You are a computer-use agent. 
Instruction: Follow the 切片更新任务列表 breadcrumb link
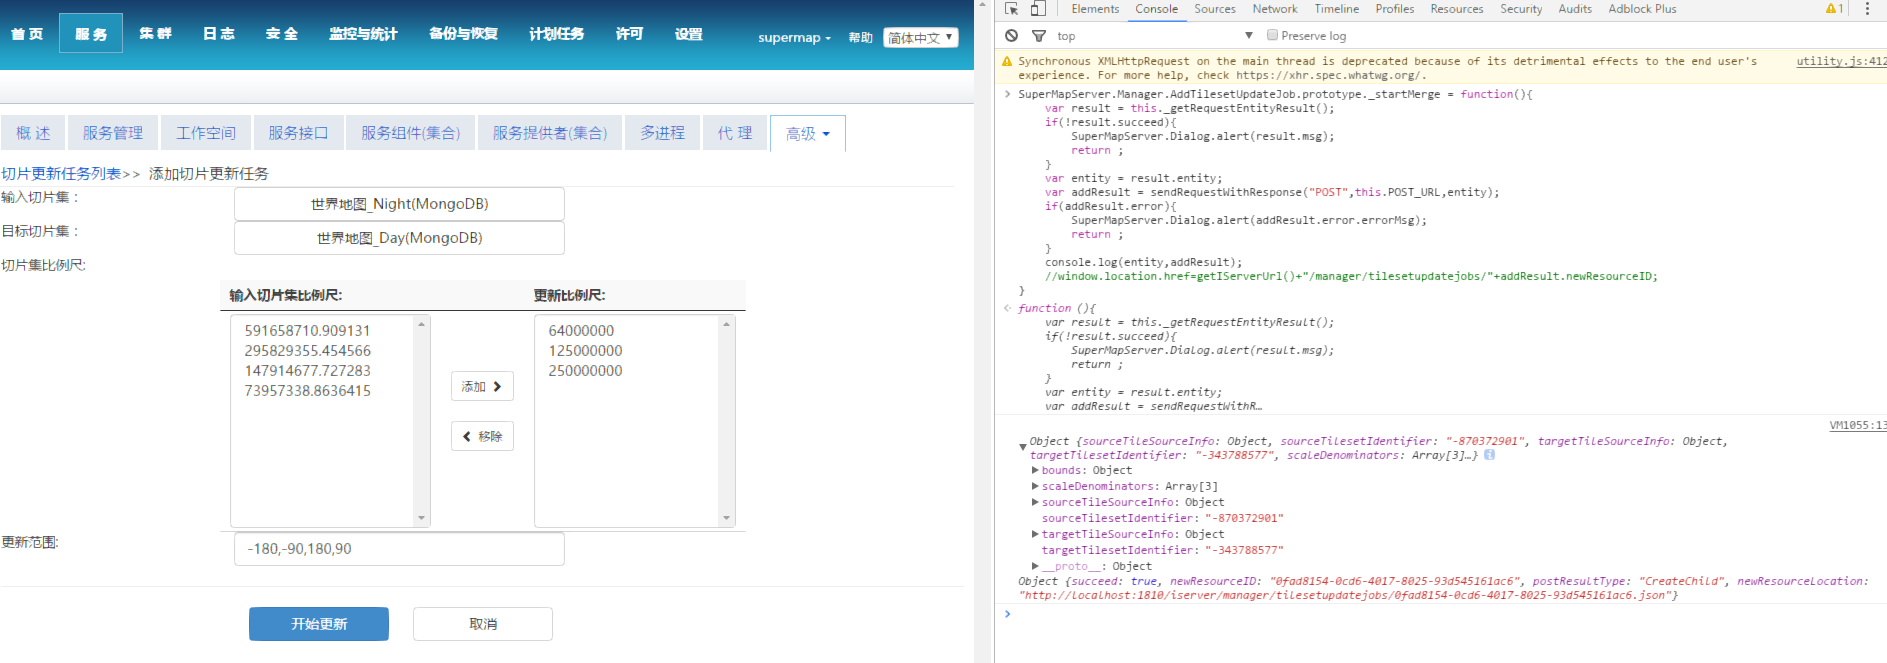61,174
